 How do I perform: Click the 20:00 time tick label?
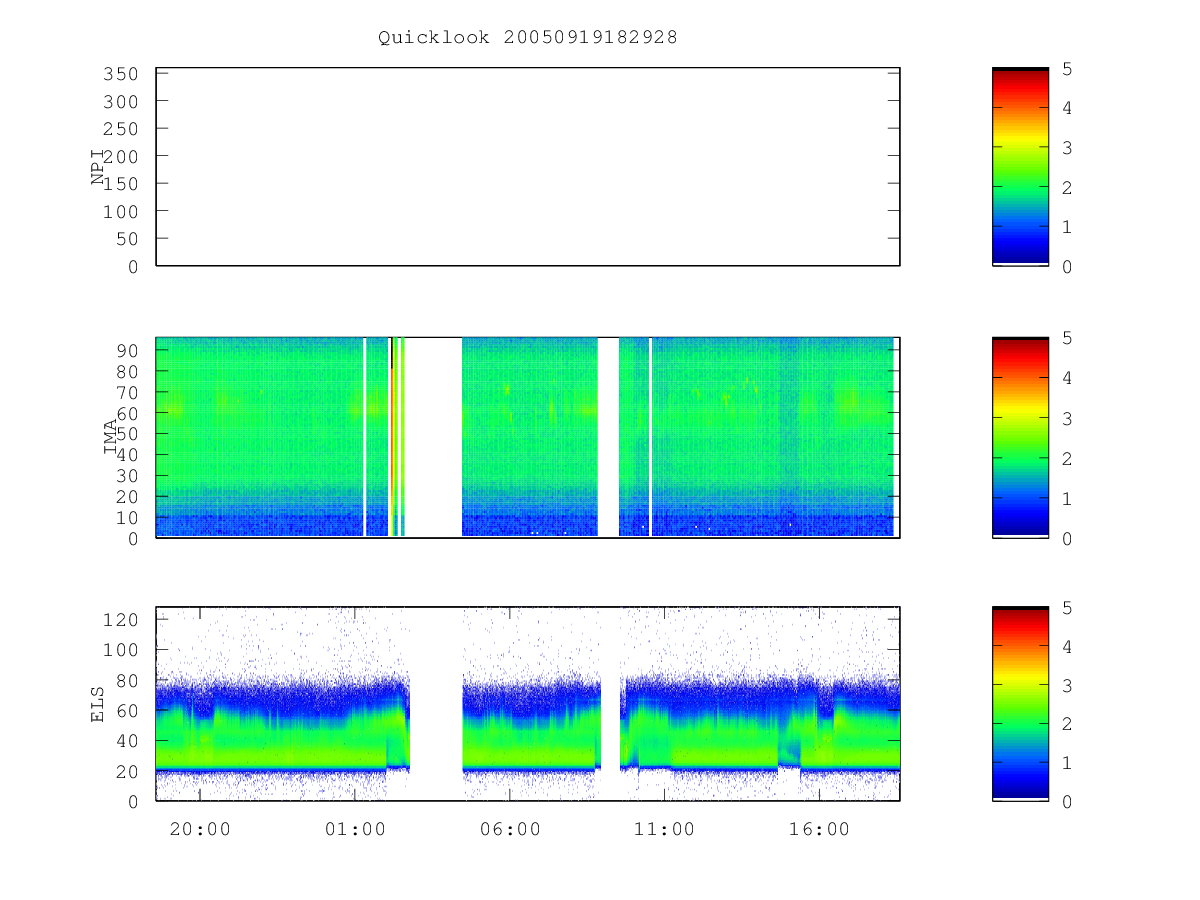coord(201,829)
